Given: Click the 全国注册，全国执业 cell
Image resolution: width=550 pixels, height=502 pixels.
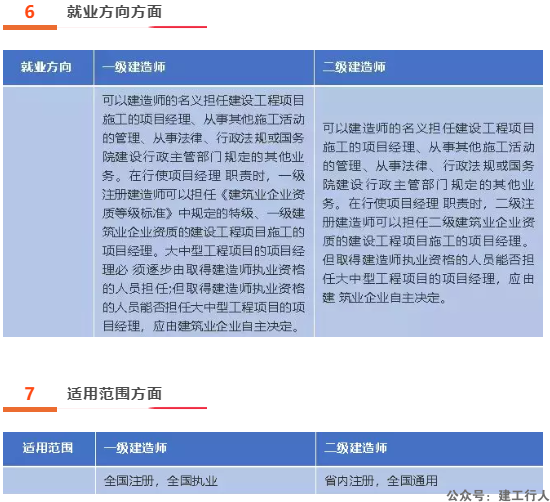Looking at the screenshot, I should pyautogui.click(x=161, y=481).
